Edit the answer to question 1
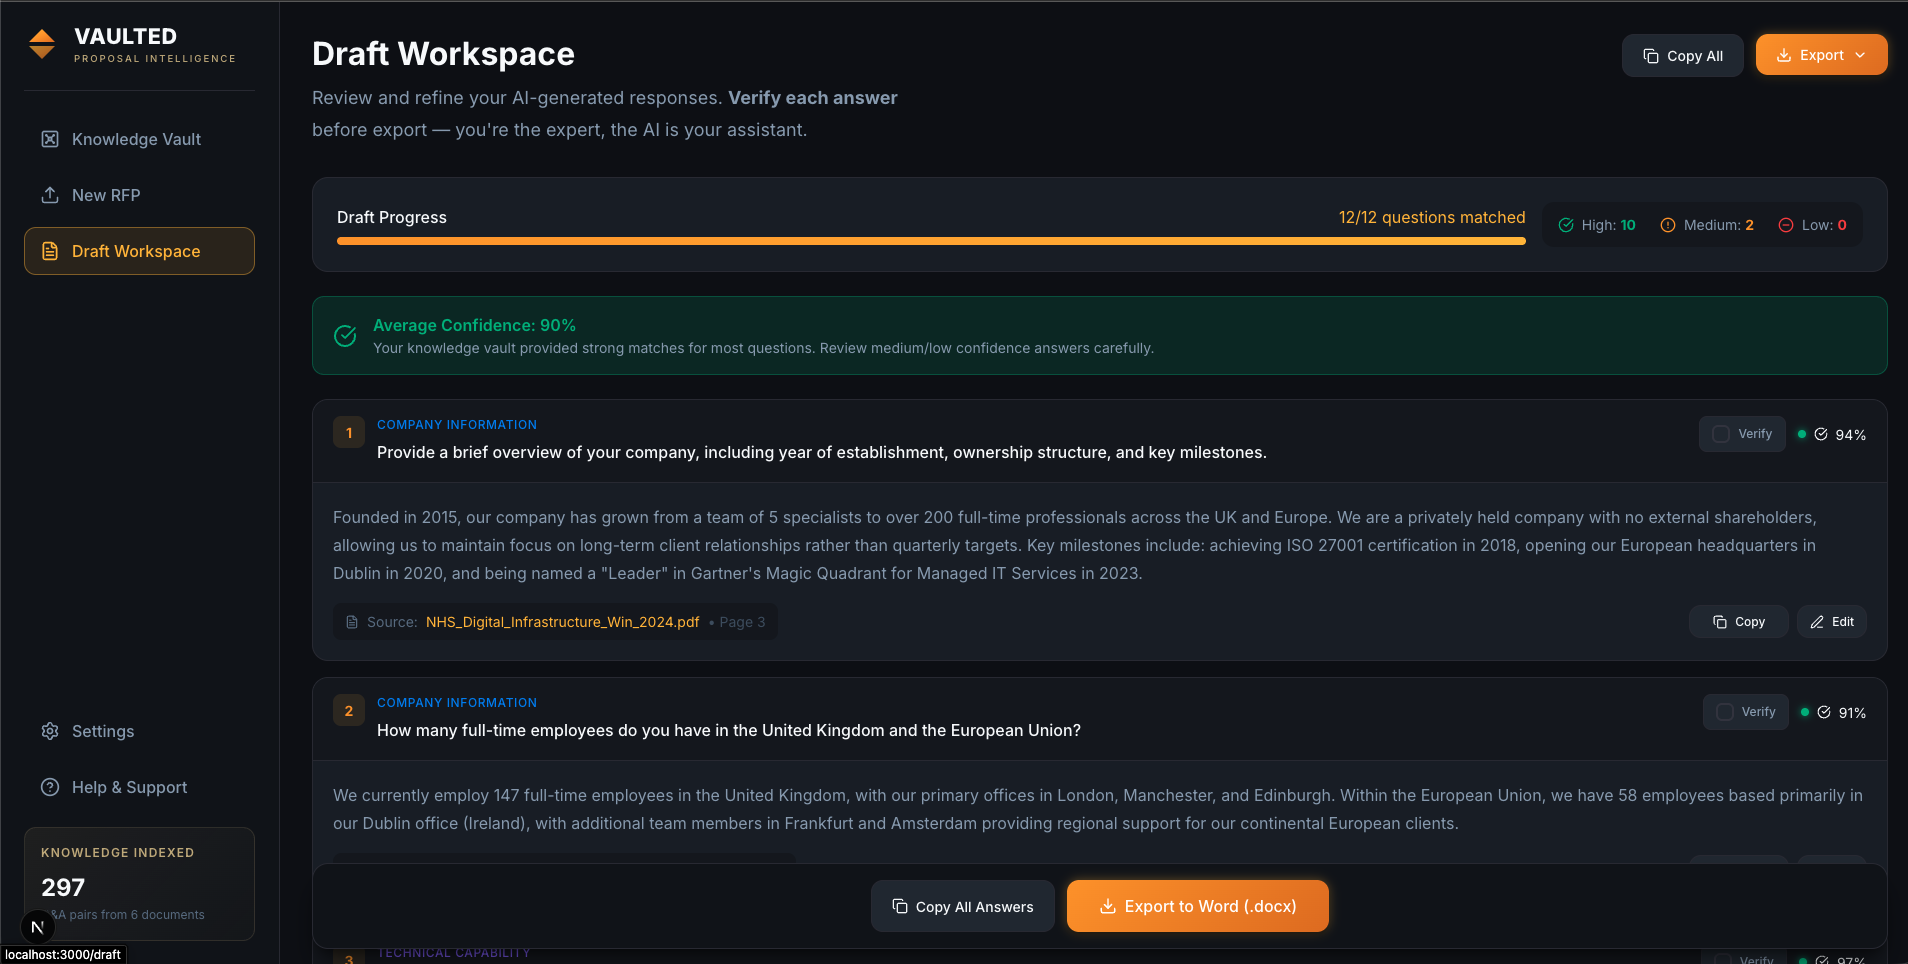The width and height of the screenshot is (1908, 964). coord(1831,622)
